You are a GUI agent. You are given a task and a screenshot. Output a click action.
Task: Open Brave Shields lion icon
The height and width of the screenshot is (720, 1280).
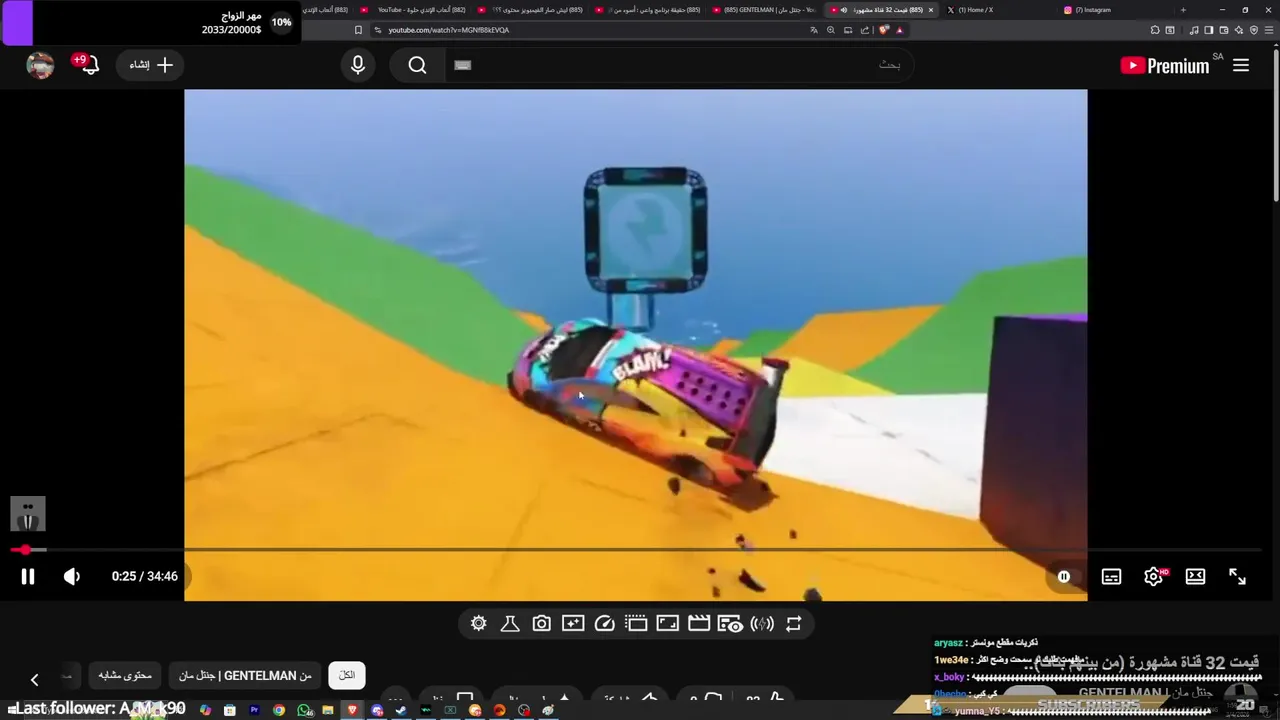pos(884,30)
